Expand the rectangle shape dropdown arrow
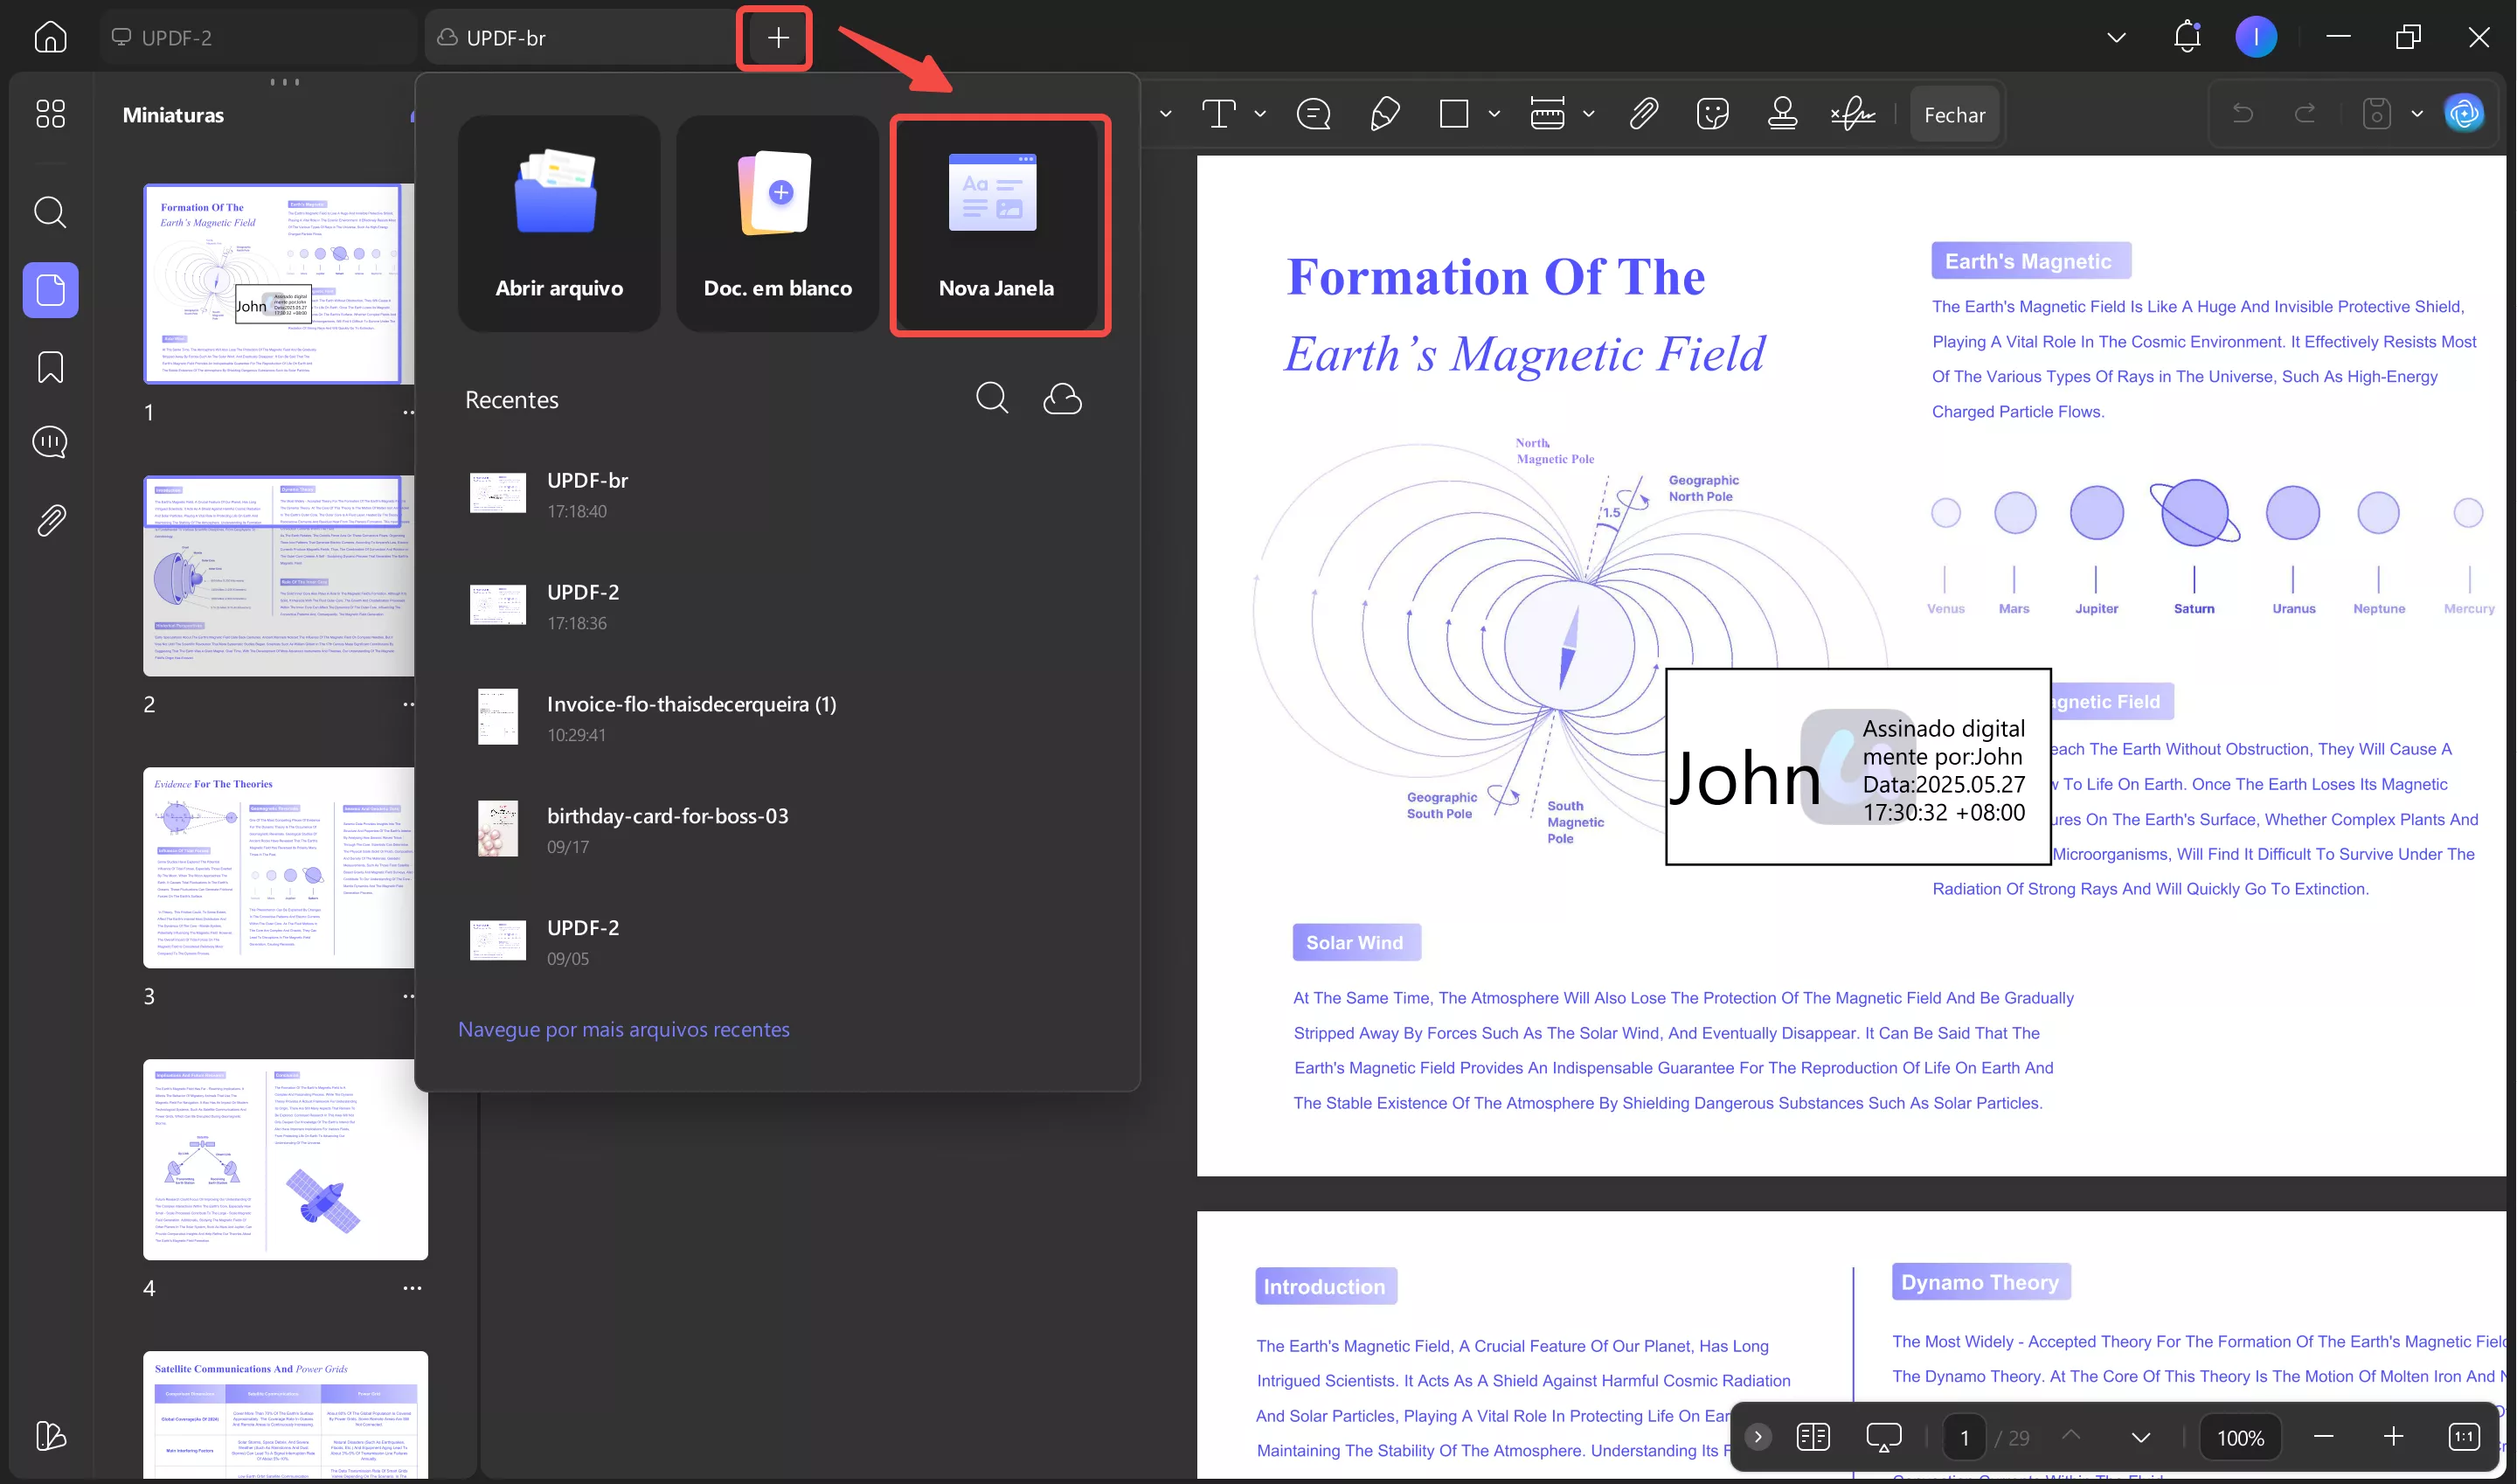The height and width of the screenshot is (1484, 2517). click(x=1494, y=114)
